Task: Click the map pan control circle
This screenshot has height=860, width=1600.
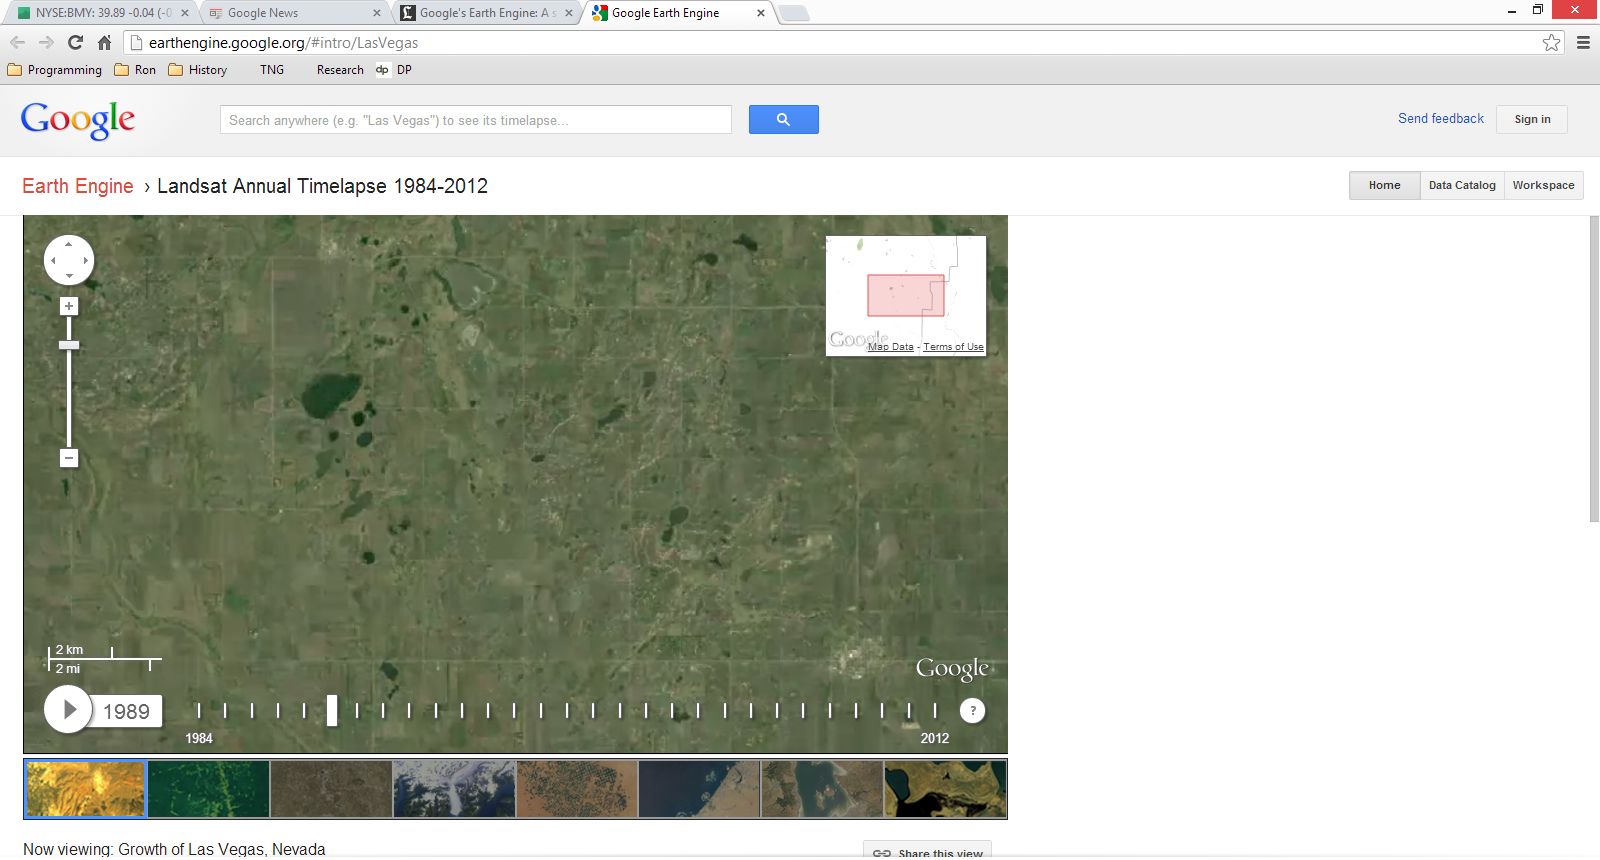Action: 69,260
